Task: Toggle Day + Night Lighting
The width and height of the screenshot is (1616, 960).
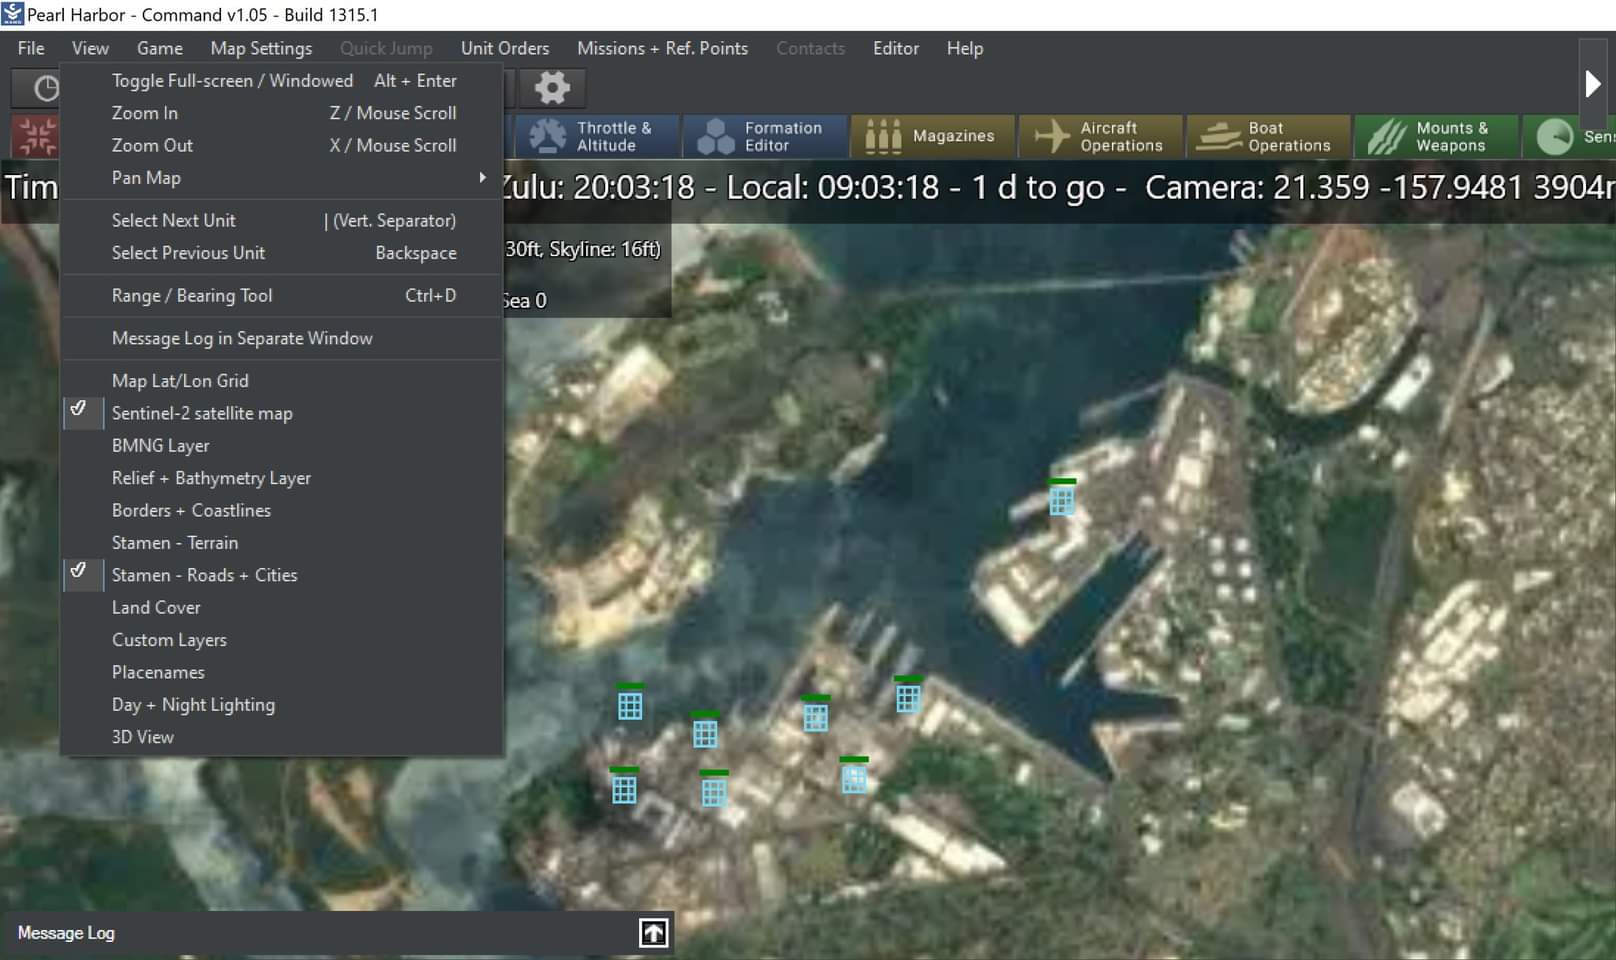Action: (281, 705)
